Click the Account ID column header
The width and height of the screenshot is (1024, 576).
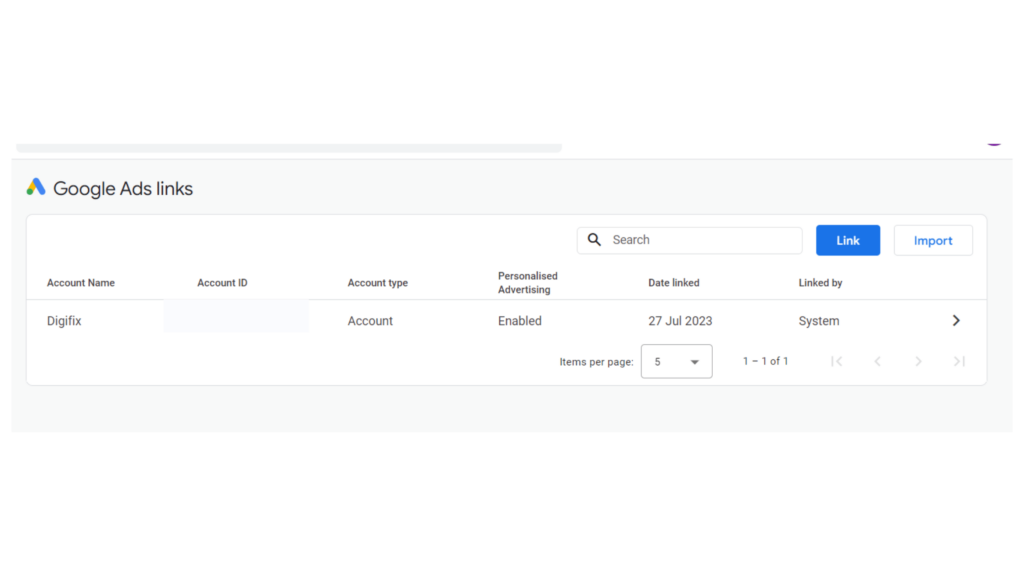coord(223,283)
